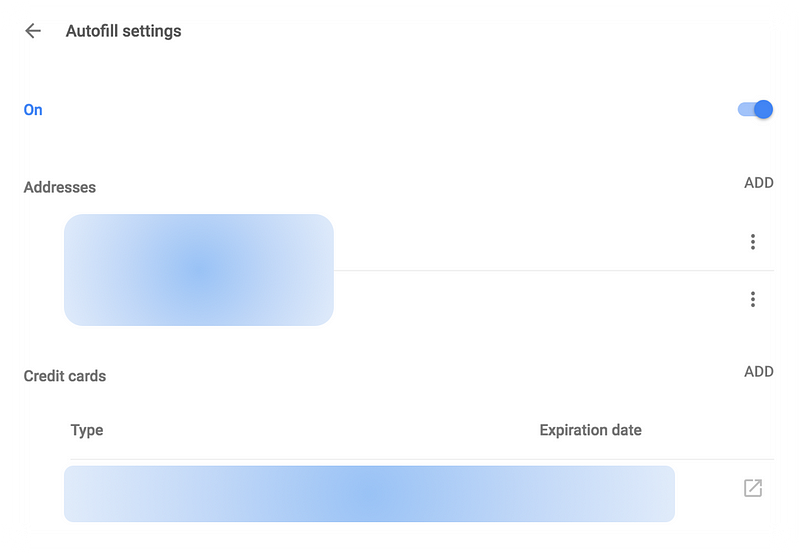The image size is (800, 554).
Task: Open more options for first address entry
Action: (x=753, y=242)
